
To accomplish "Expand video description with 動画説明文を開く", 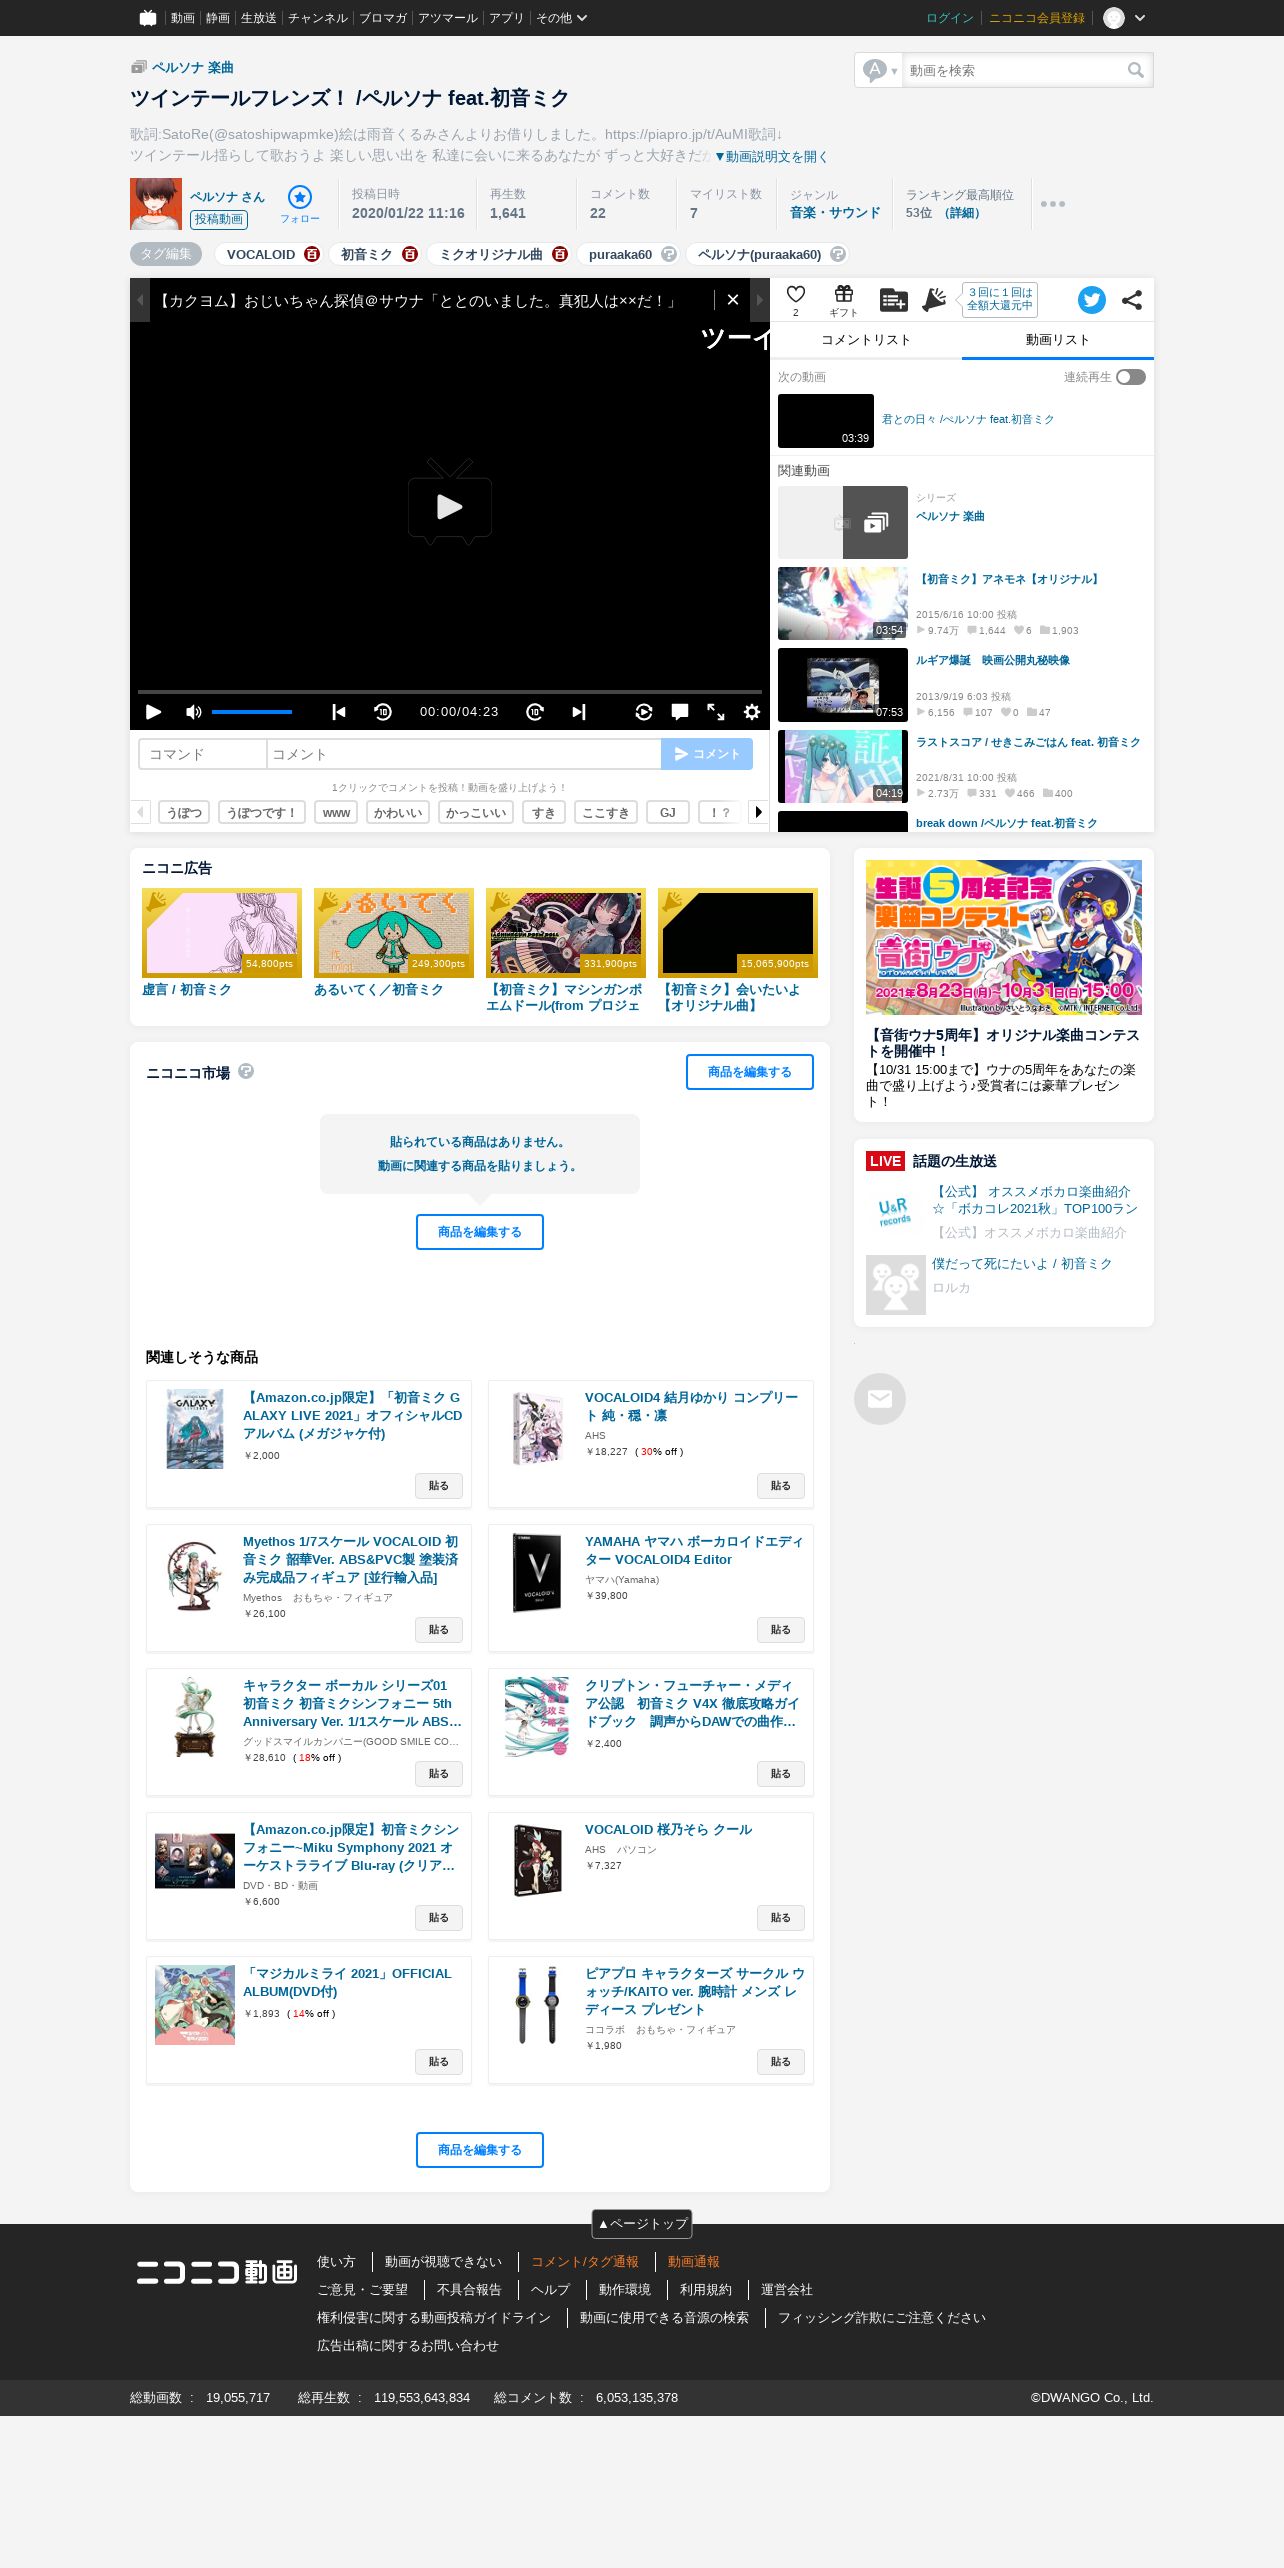I will [x=771, y=156].
